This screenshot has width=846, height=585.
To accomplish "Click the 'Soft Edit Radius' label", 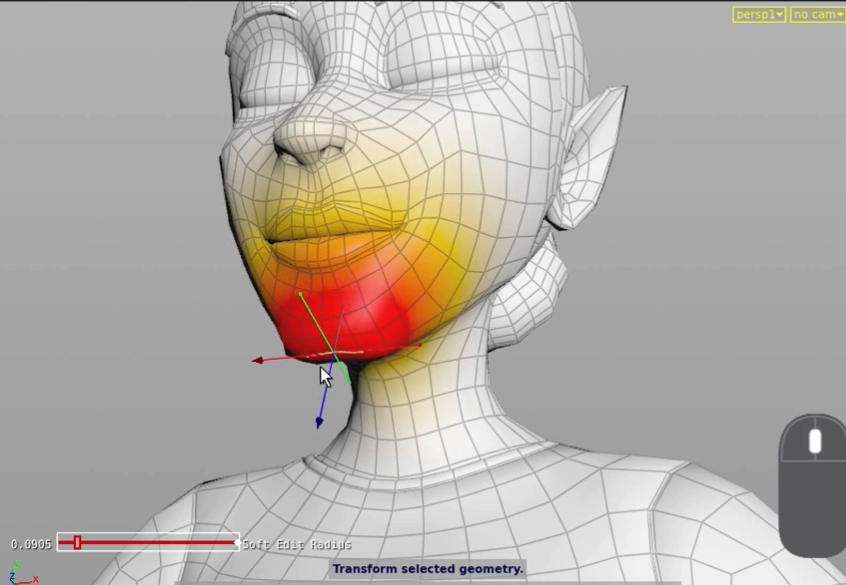I will tap(297, 545).
